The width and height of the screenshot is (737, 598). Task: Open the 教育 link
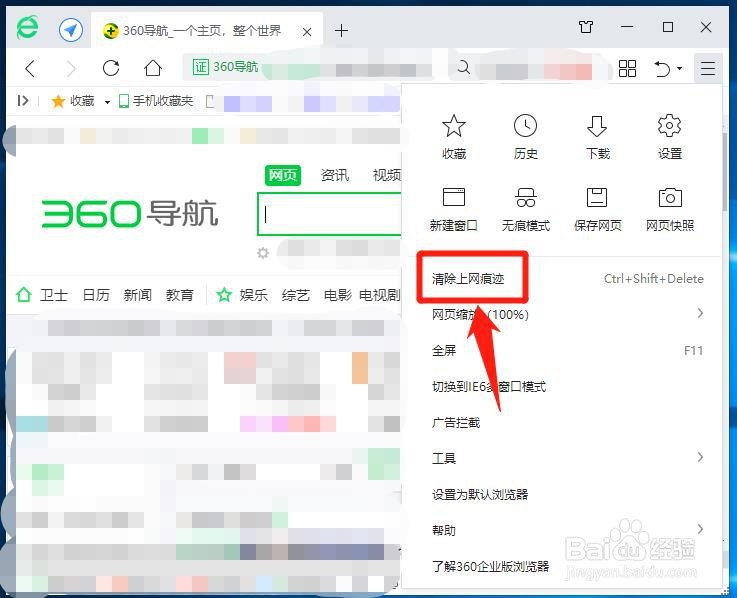tap(180, 295)
